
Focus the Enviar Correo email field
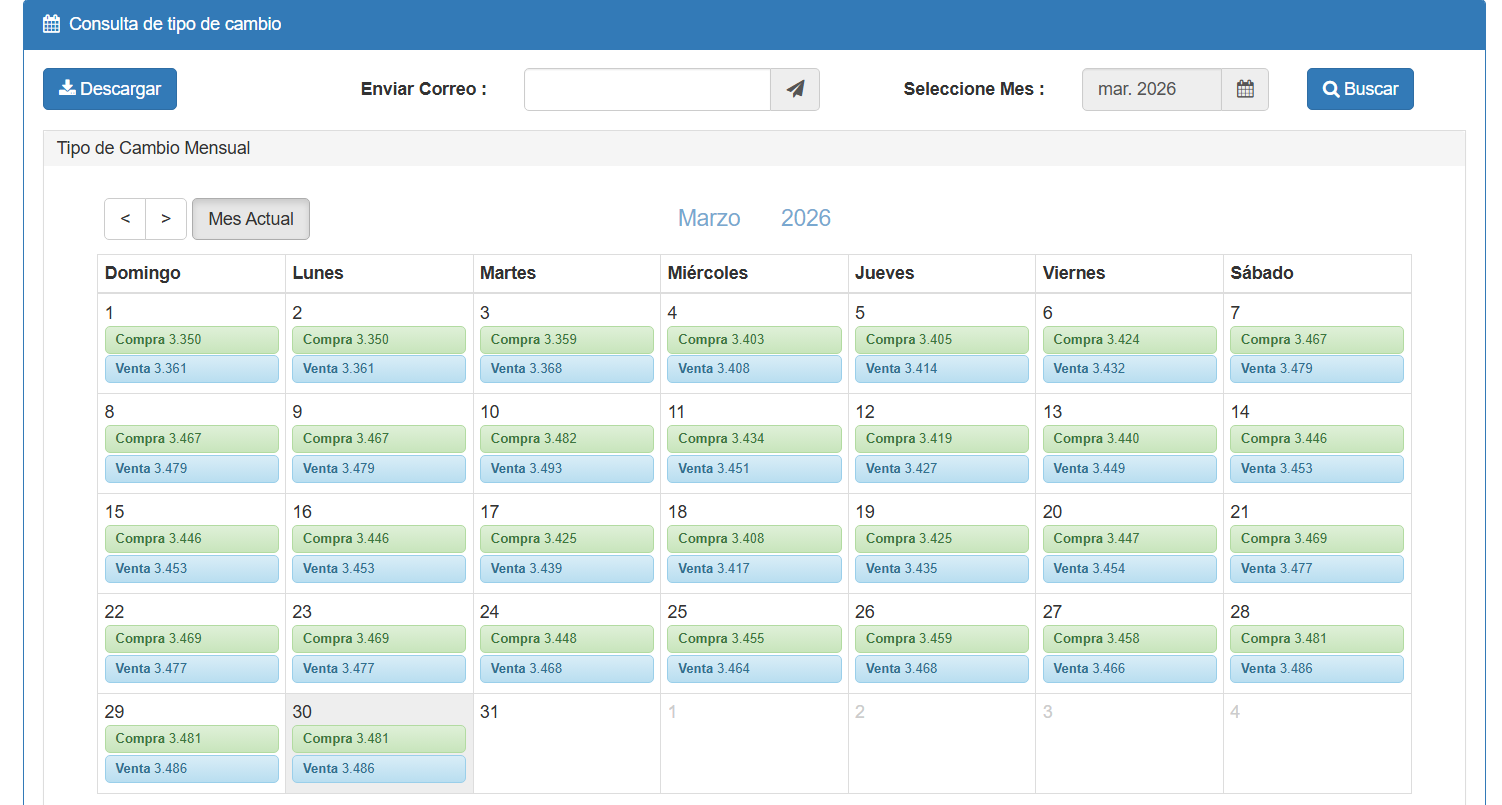tap(647, 89)
